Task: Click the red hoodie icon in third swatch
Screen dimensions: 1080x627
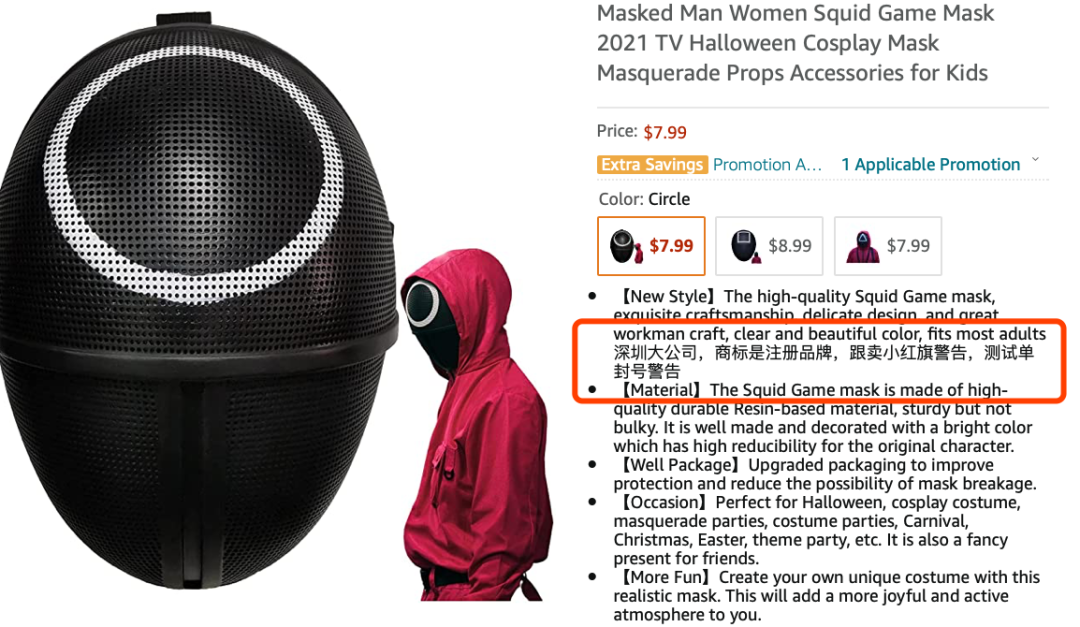Action: click(x=863, y=247)
